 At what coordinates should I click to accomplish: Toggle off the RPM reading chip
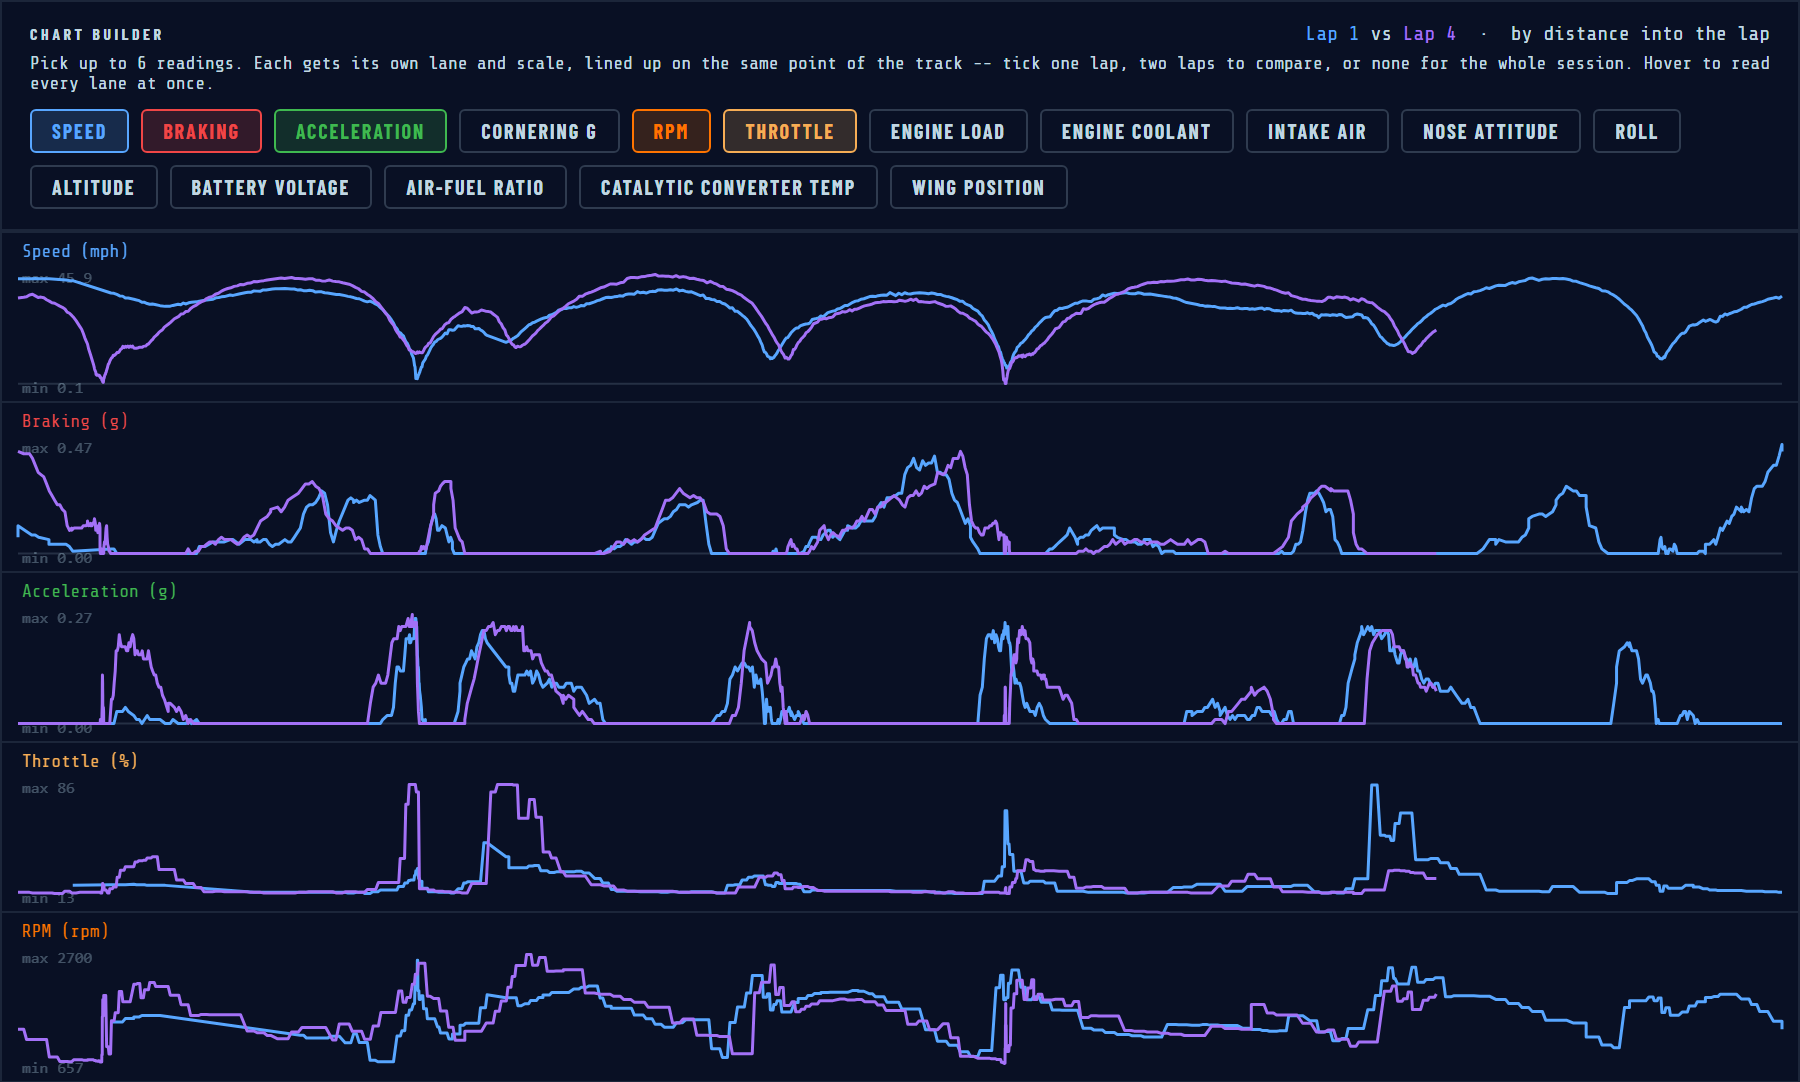671,131
